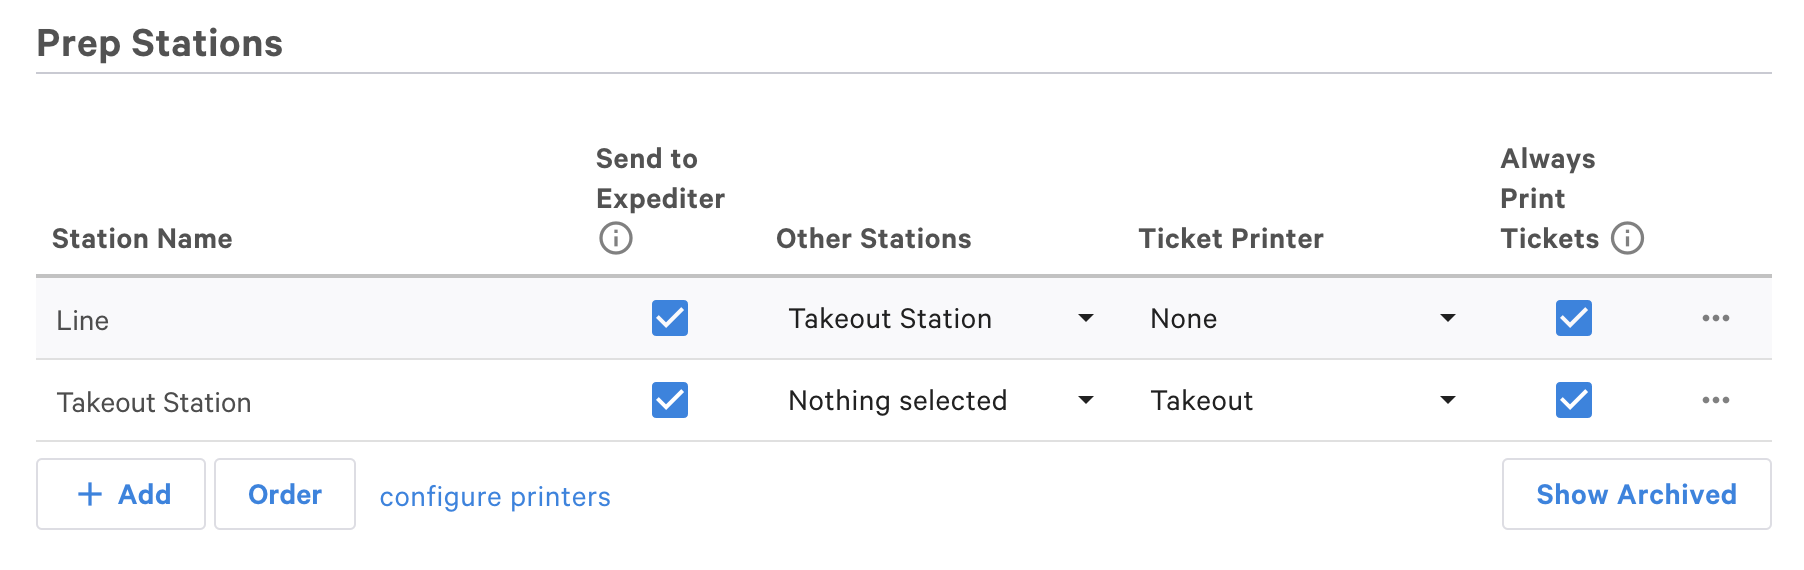
Task: Disable Always Print Tickets for Takeout Station
Action: tap(1573, 400)
